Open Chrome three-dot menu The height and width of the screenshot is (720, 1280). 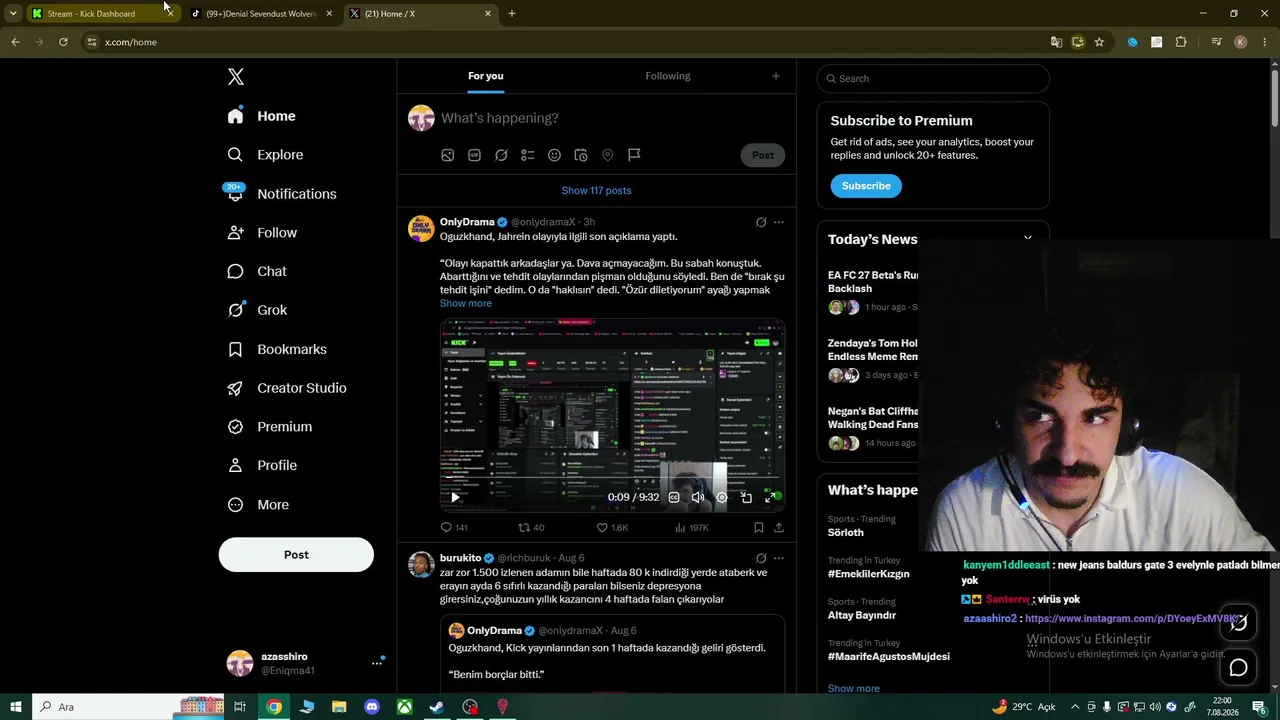pyautogui.click(x=1264, y=42)
